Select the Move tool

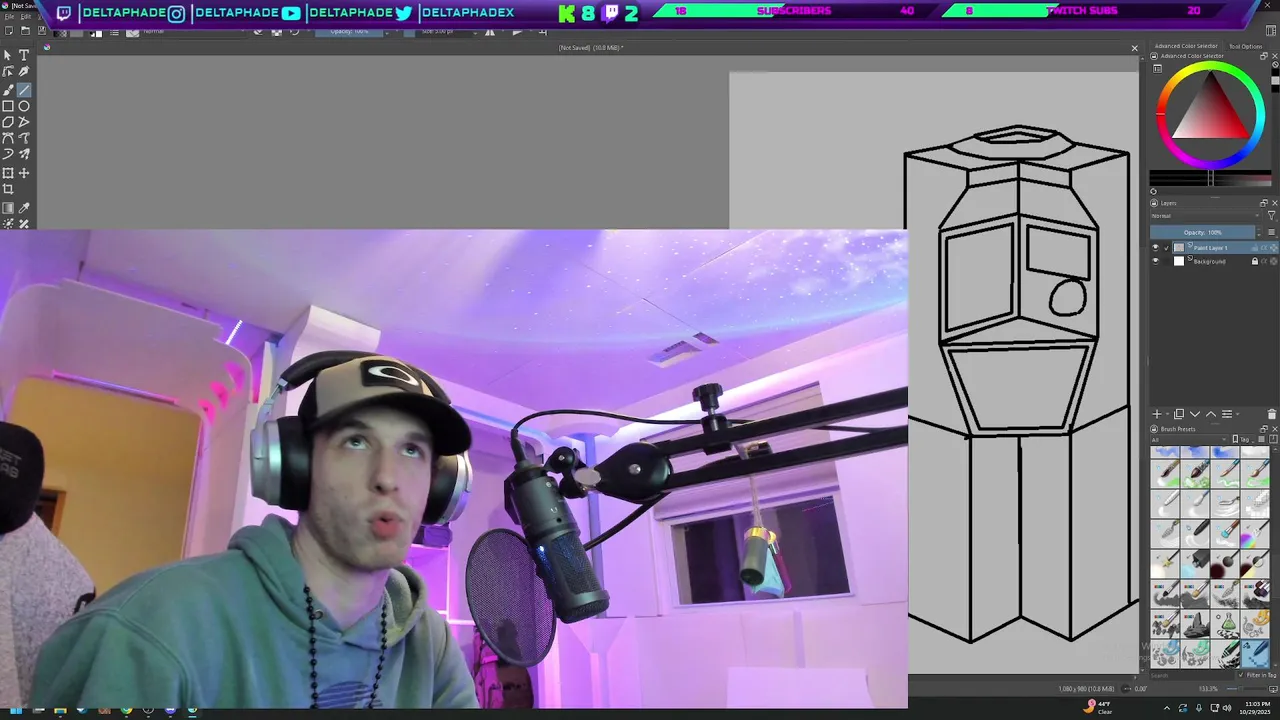(24, 173)
